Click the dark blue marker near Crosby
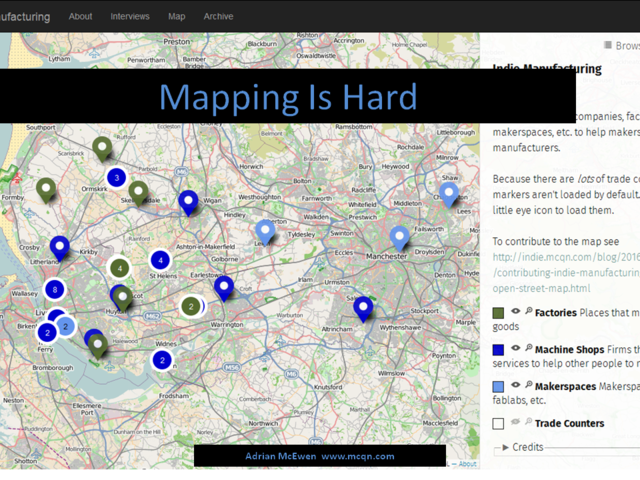640x480 pixels. 60,248
